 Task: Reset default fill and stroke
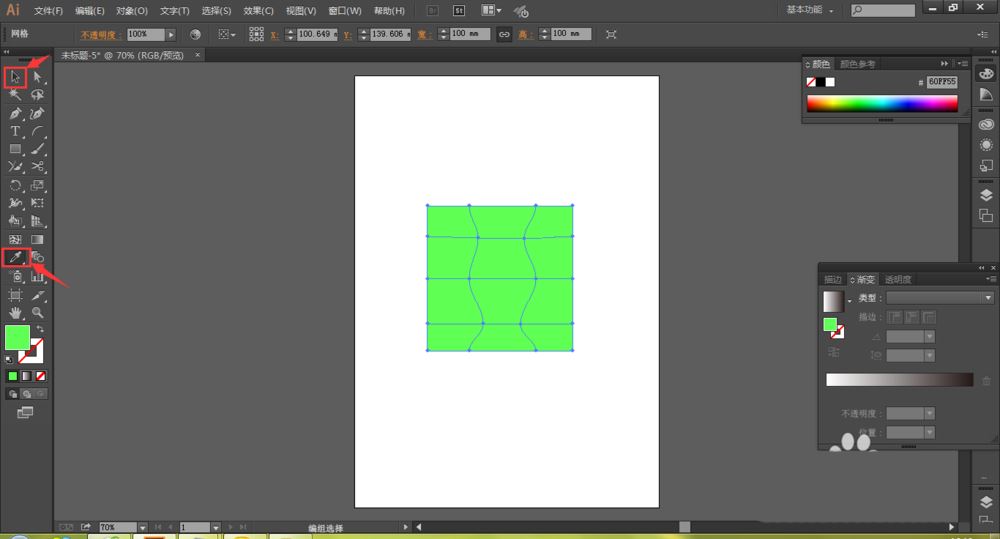9,360
